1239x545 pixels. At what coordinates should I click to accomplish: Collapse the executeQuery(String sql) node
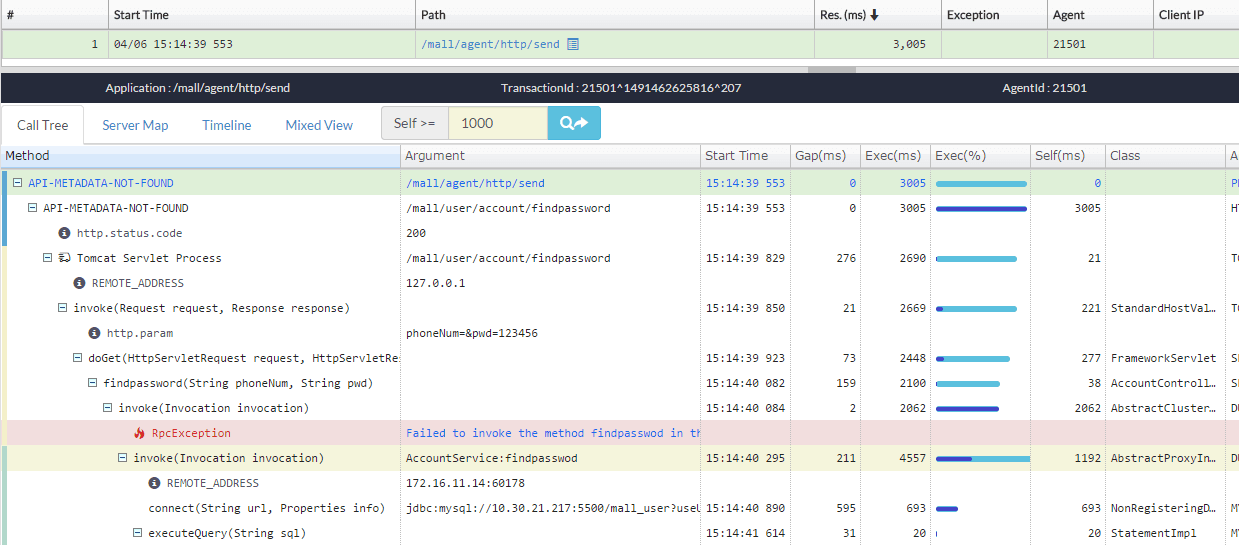(x=138, y=533)
